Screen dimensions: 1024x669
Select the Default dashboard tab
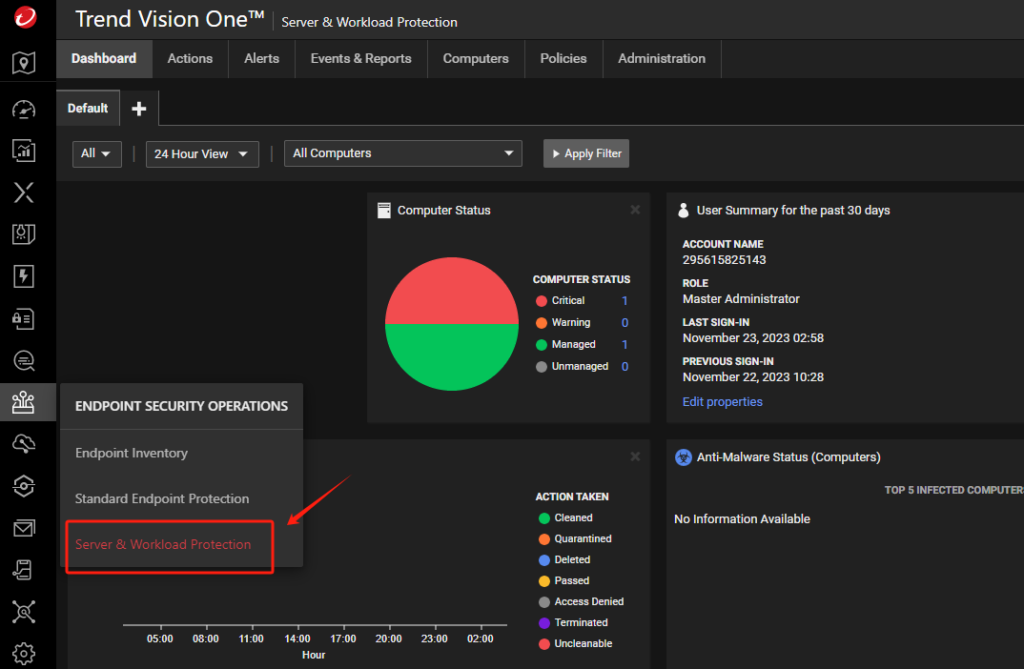pos(88,108)
